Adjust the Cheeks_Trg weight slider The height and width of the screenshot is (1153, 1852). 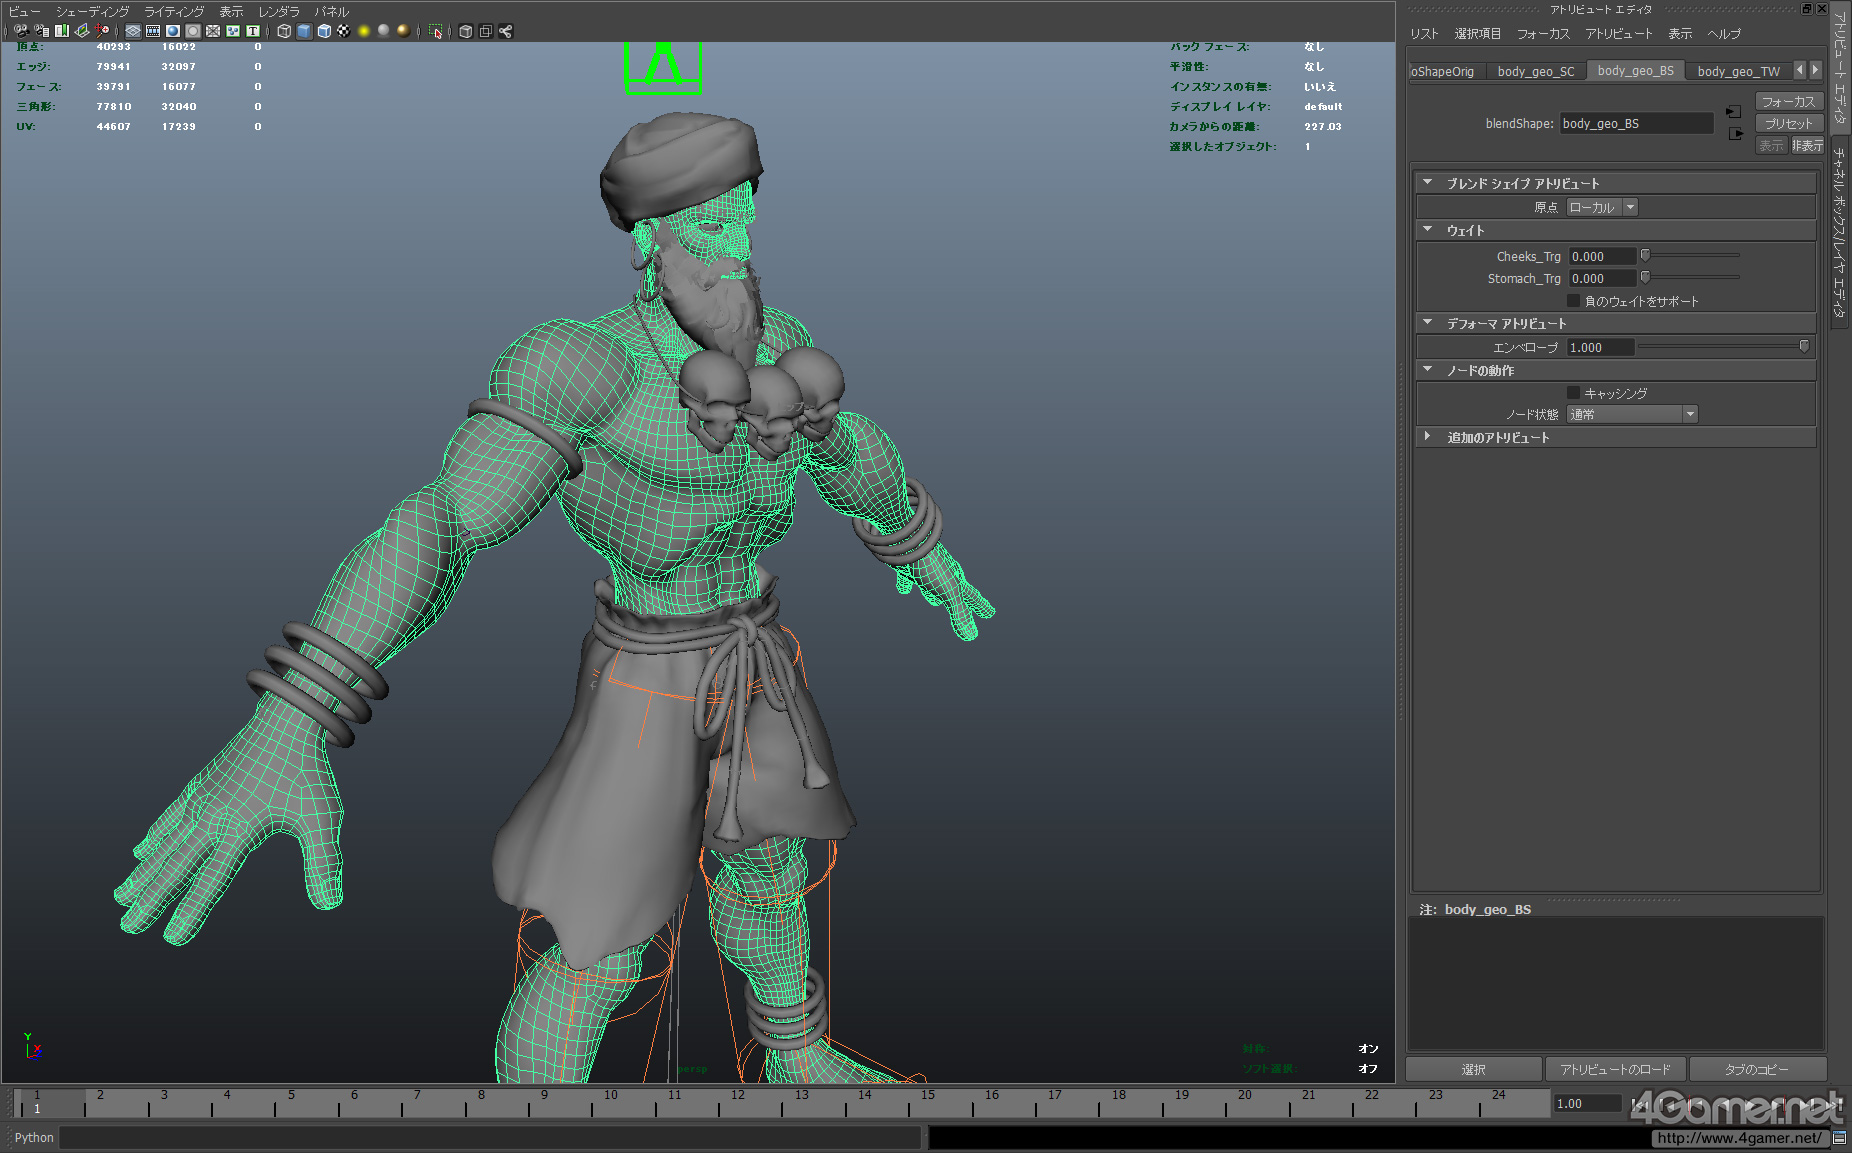[1645, 256]
